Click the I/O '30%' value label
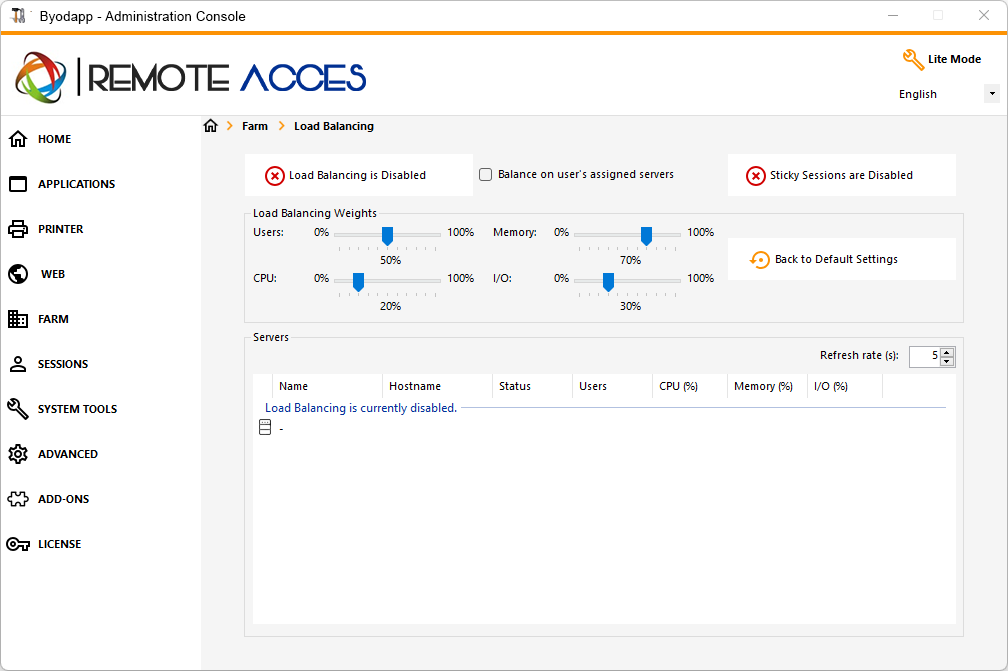 click(630, 307)
